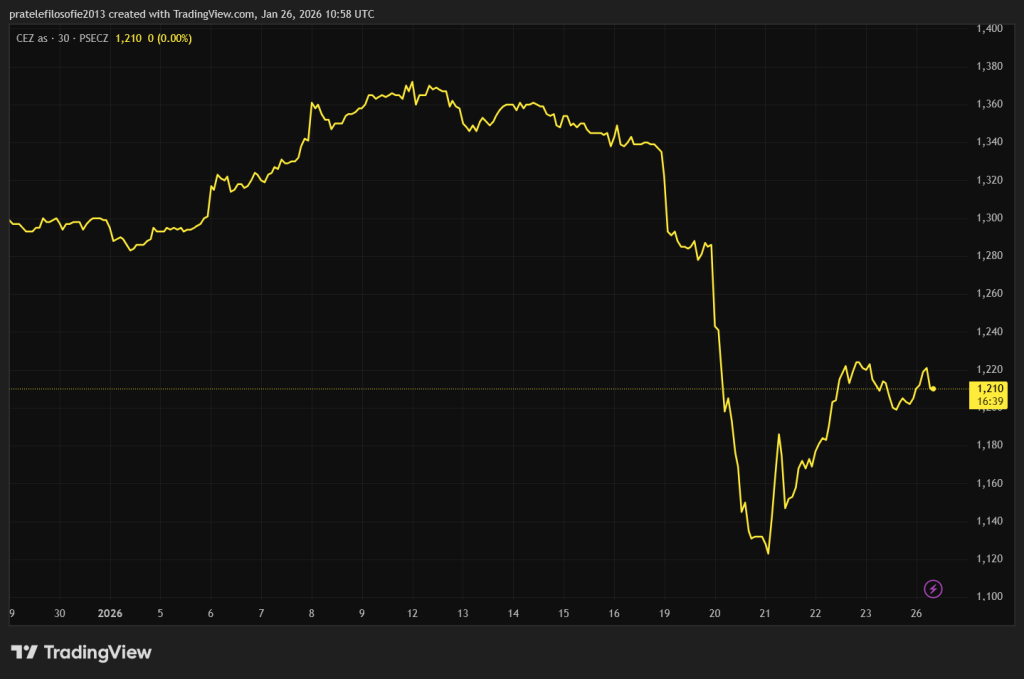Click the TradingView logo icon at bottom-left
The width and height of the screenshot is (1024, 679).
click(x=25, y=653)
